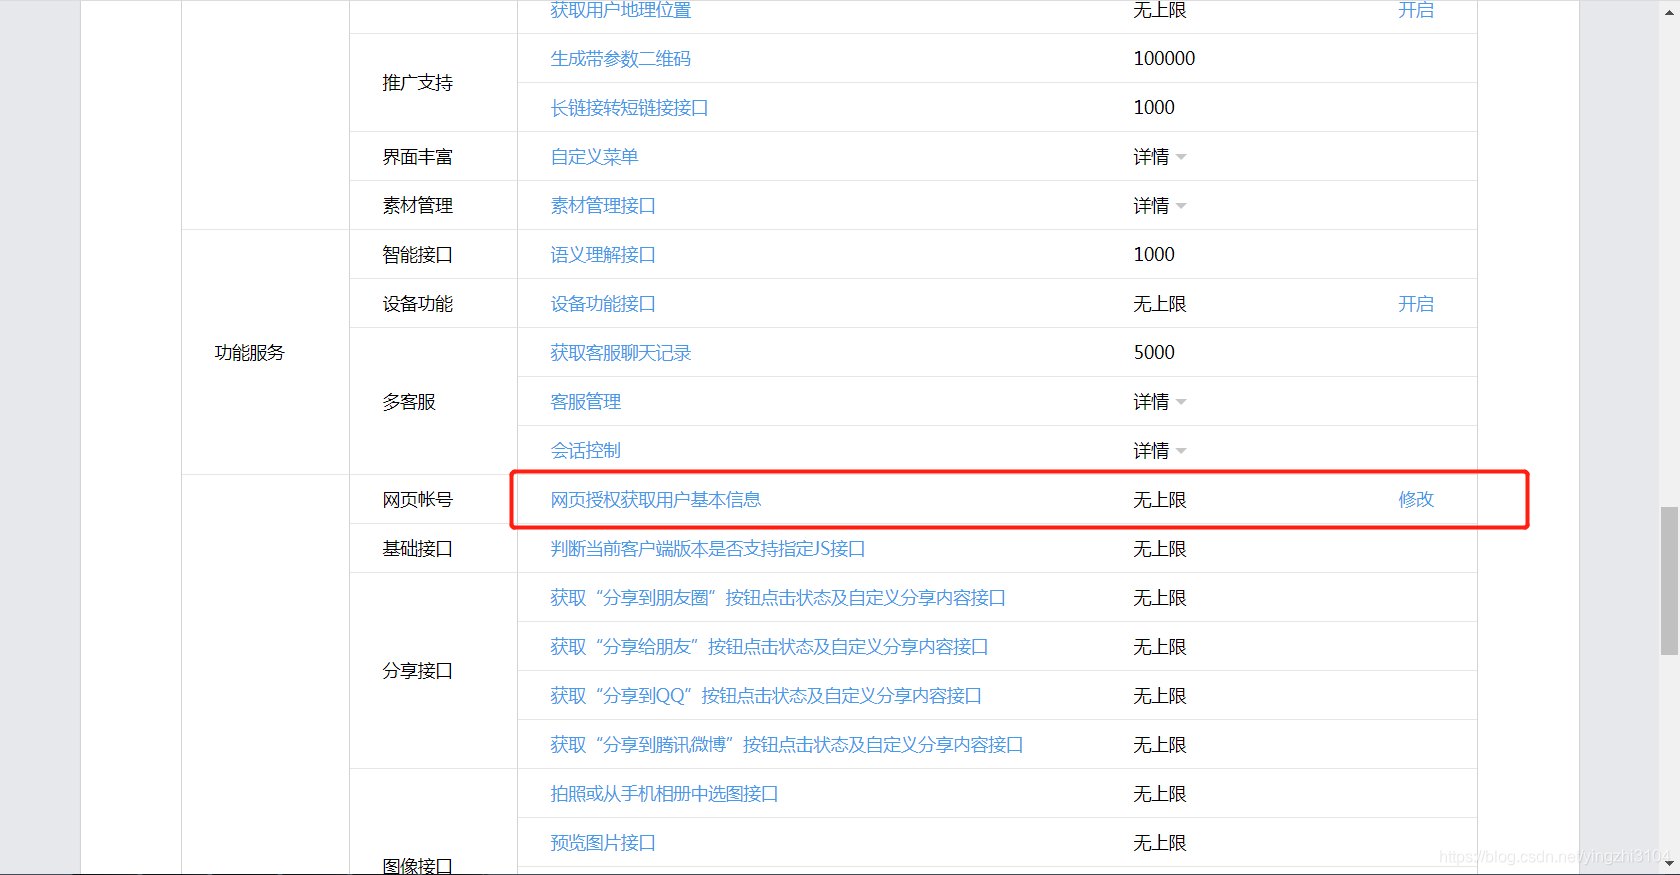Screen dimensions: 1680x875
Task: Select the 1000 limit for 长链接转短链接接口
Action: coord(1154,108)
